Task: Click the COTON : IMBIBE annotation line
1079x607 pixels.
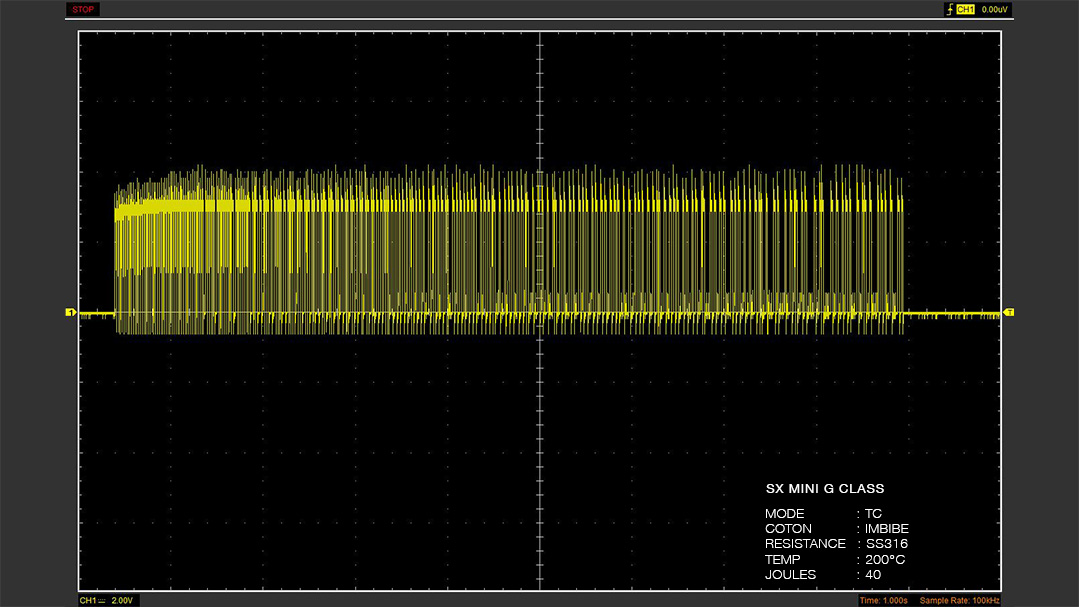Action: click(837, 529)
